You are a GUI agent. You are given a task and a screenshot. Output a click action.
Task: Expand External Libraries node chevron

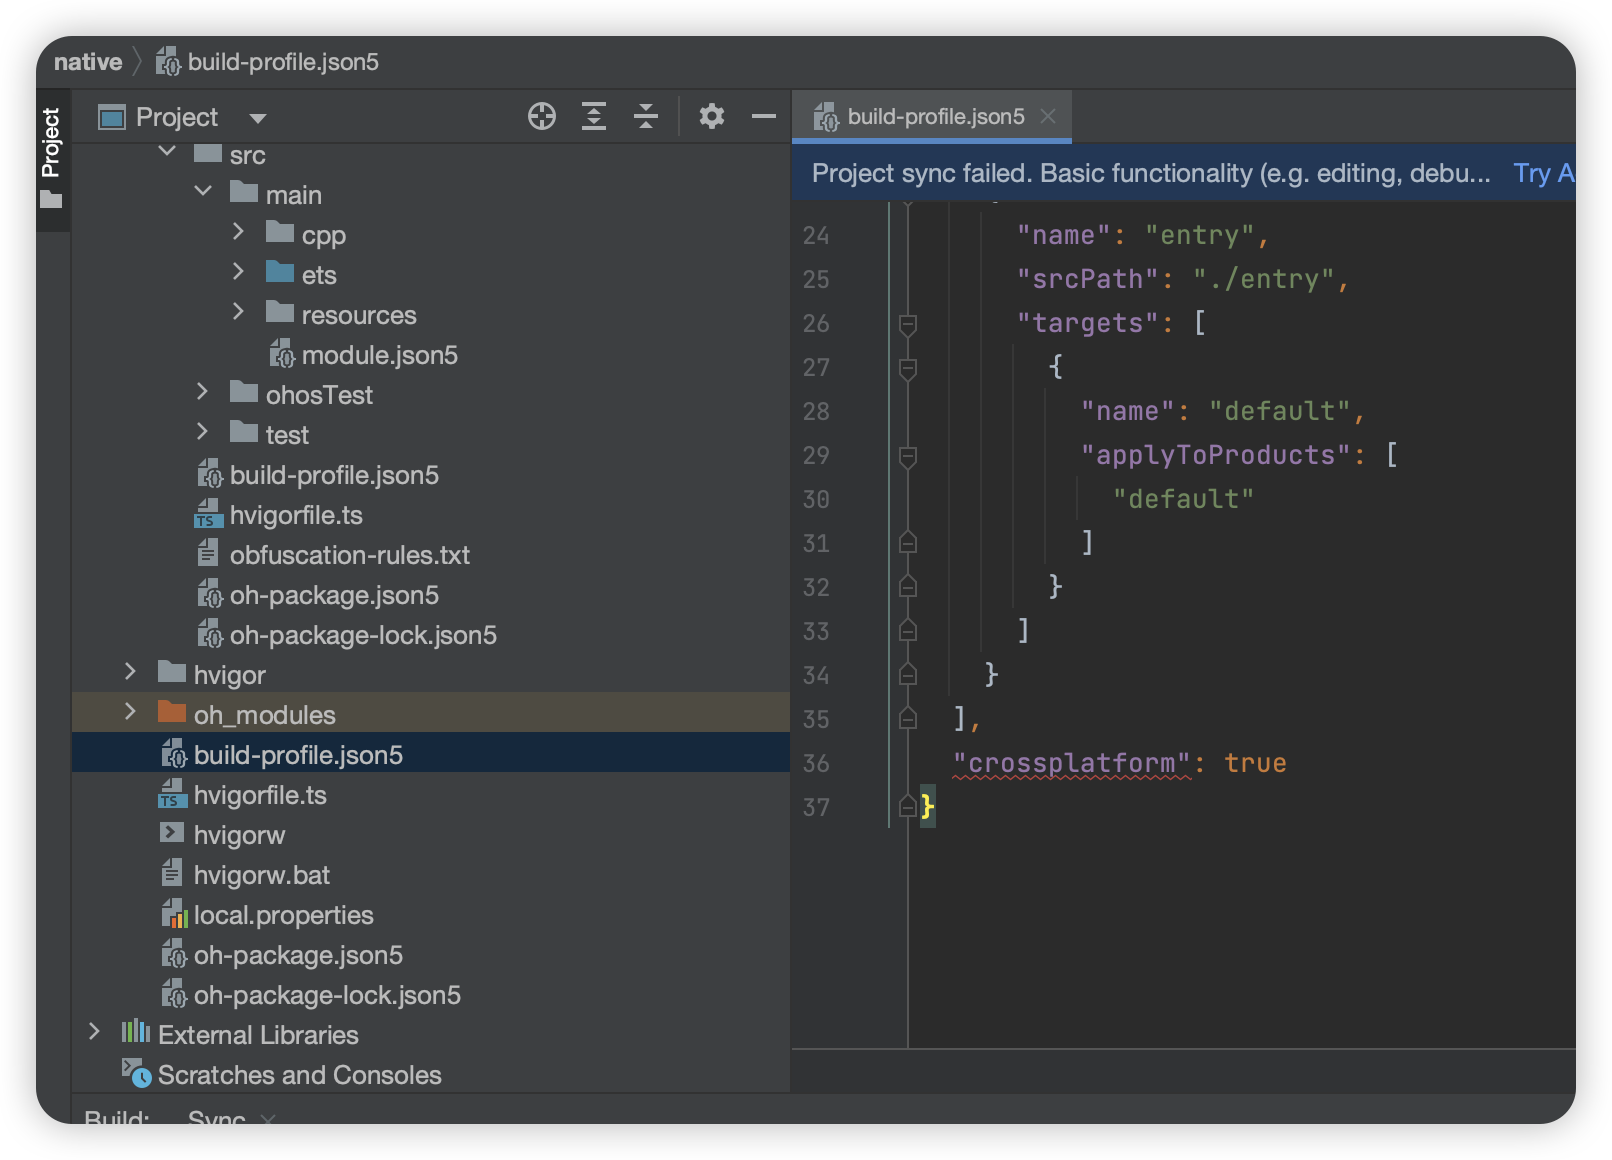[x=94, y=1032]
